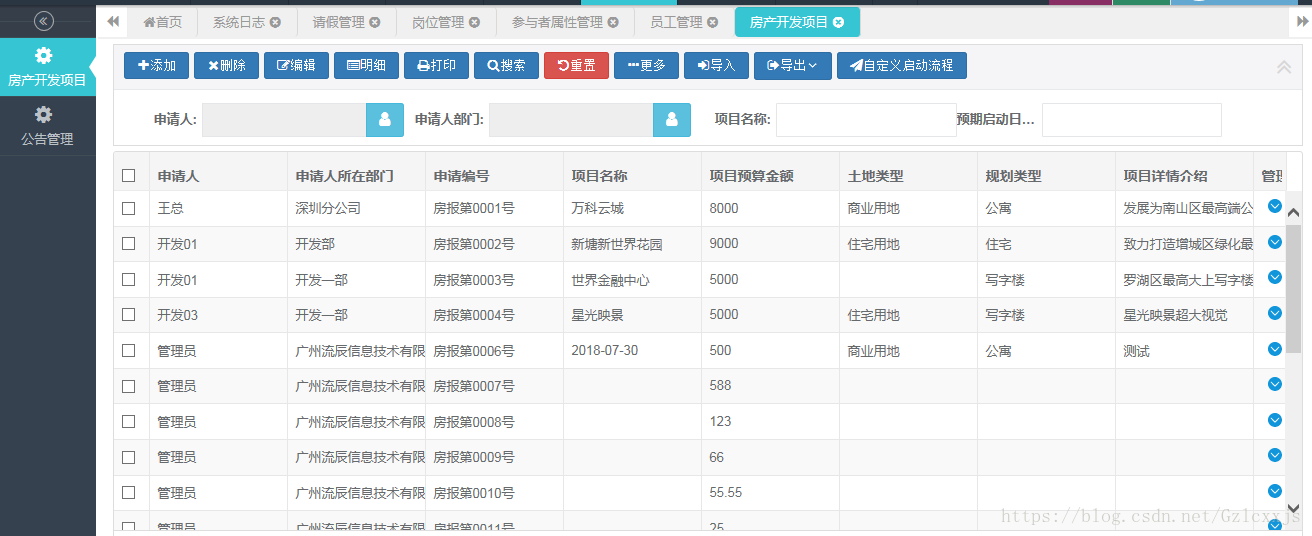Collapse the sidebar with the double-chevron icon
Image resolution: width=1312 pixels, height=536 pixels.
pyautogui.click(x=43, y=21)
